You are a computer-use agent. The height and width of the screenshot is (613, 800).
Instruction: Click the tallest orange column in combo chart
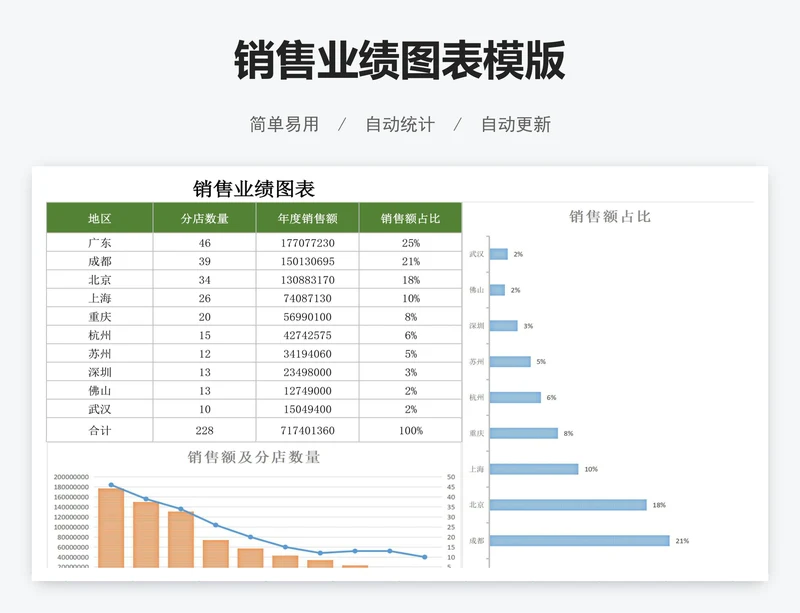tap(111, 528)
